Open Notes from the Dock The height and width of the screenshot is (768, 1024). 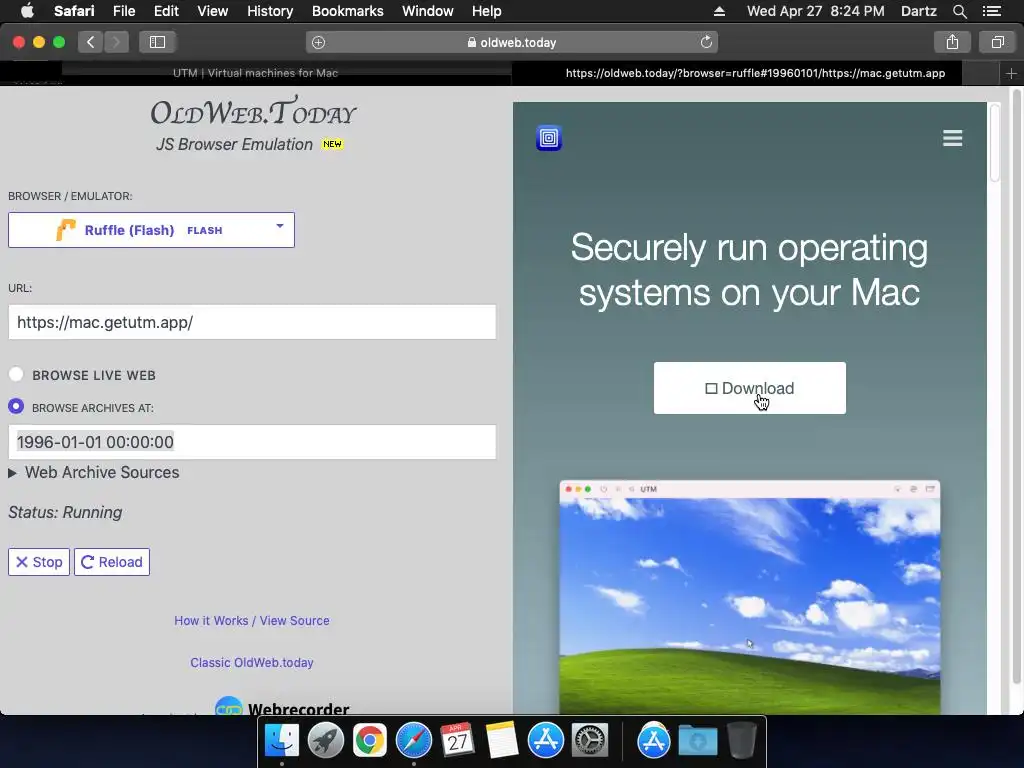coord(502,741)
